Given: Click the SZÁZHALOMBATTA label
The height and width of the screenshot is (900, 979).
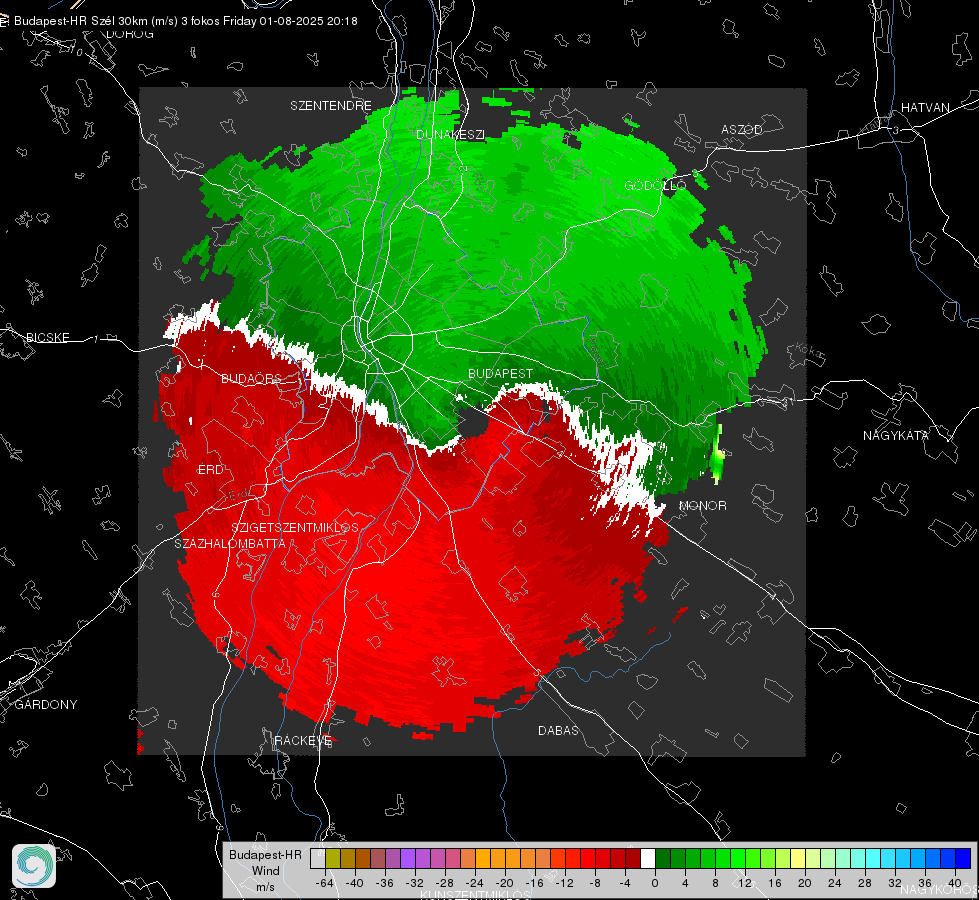Looking at the screenshot, I should click(x=230, y=543).
